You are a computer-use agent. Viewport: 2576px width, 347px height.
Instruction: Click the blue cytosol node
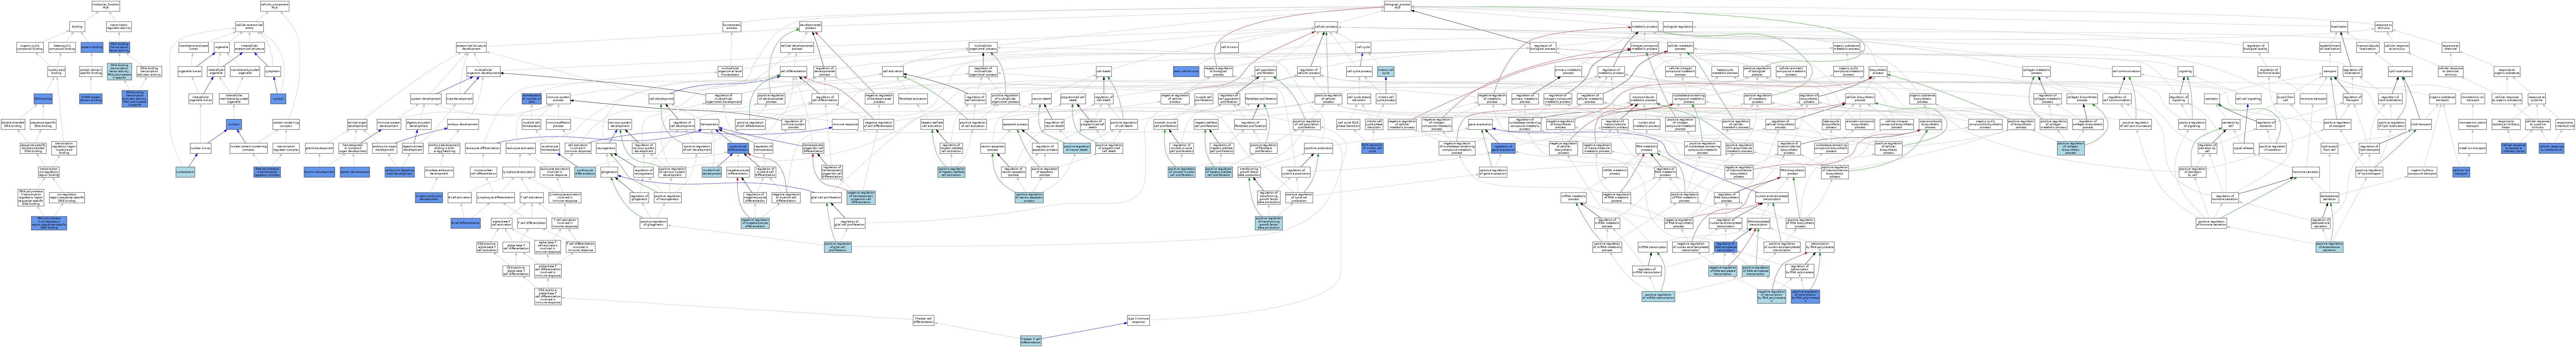click(278, 99)
